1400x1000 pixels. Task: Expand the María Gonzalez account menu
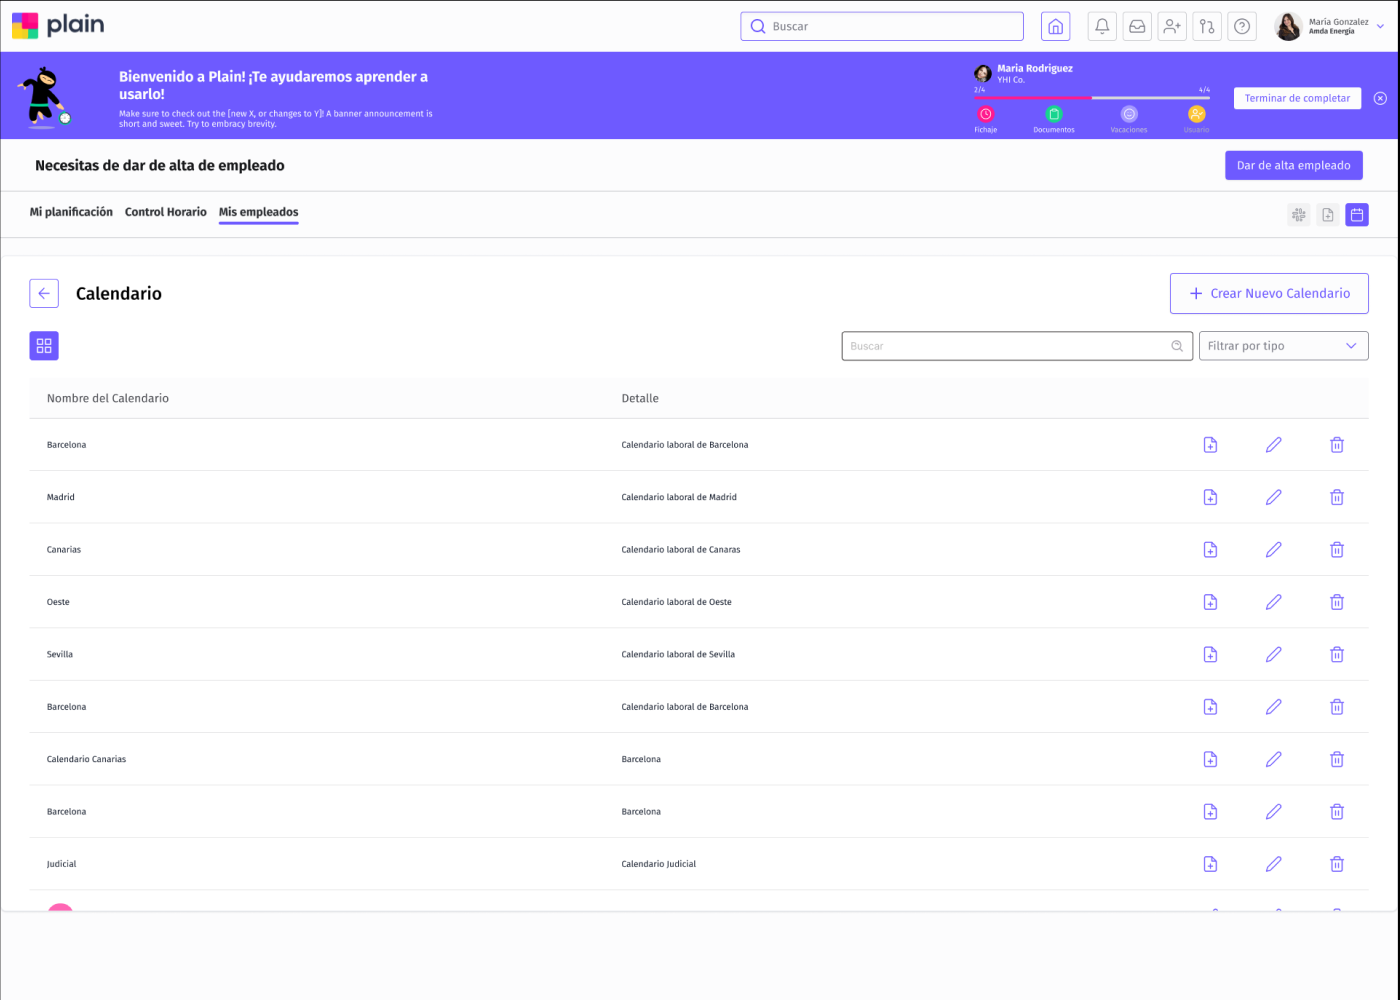click(1380, 27)
